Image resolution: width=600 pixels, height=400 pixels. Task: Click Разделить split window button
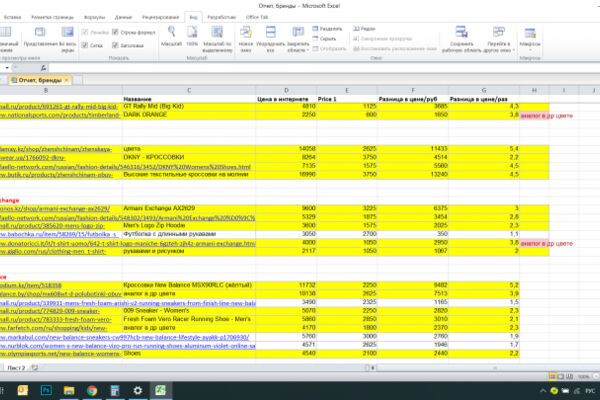[327, 29]
